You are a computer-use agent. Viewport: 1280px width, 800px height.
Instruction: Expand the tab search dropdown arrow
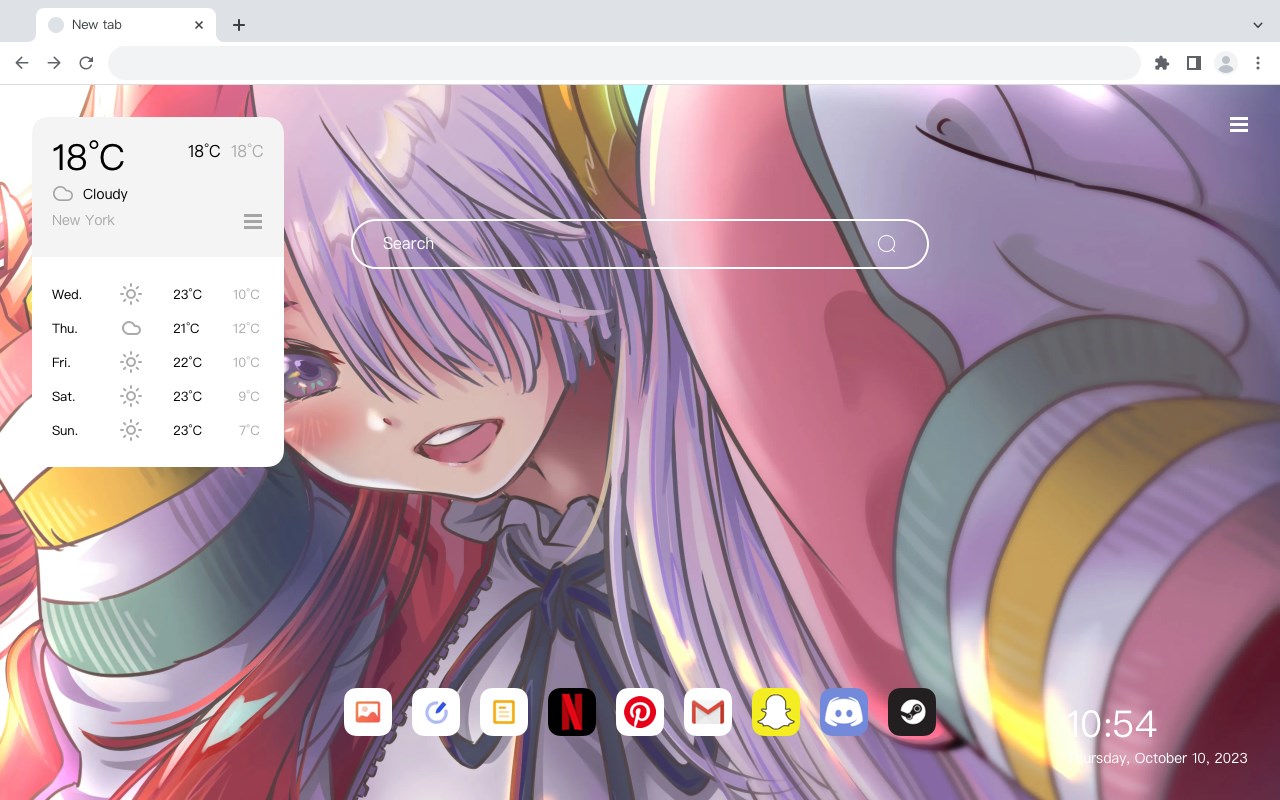1258,24
